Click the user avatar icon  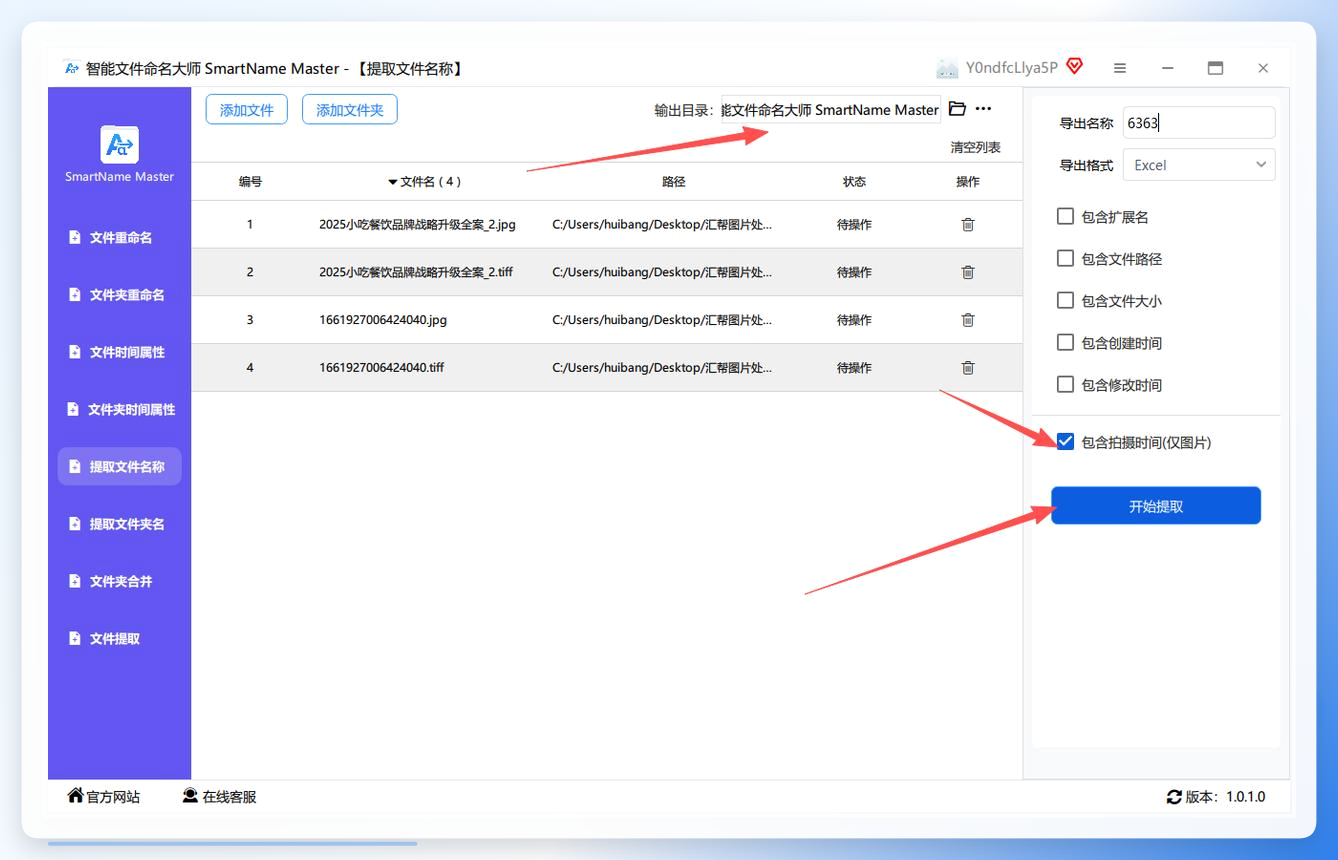click(947, 68)
